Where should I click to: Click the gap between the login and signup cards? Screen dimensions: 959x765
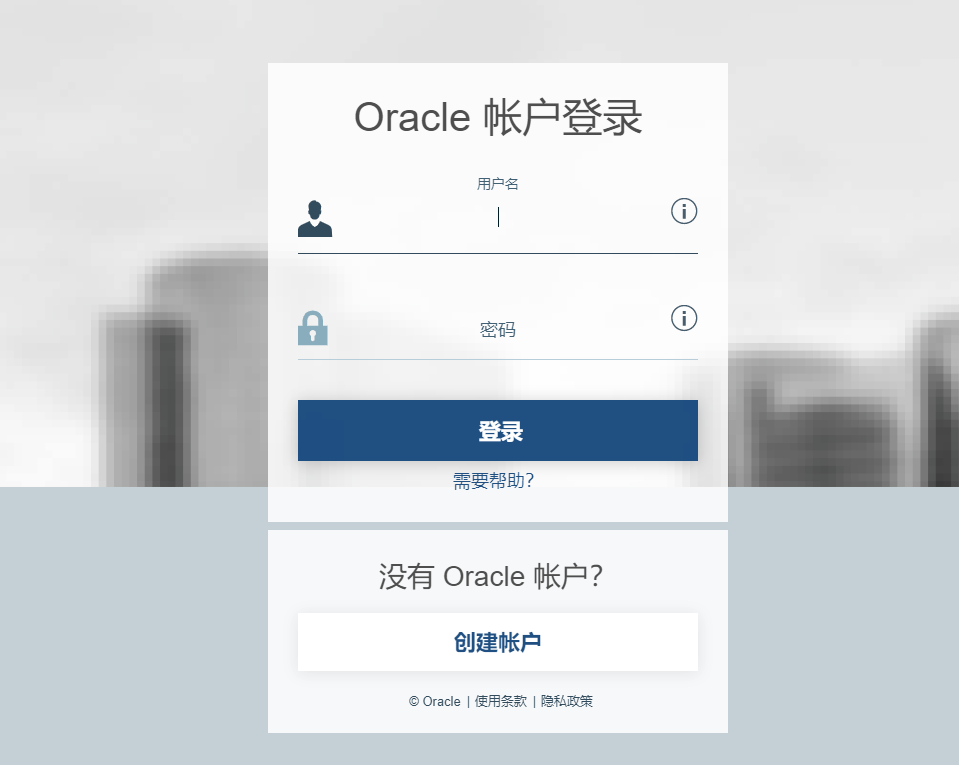[x=498, y=526]
